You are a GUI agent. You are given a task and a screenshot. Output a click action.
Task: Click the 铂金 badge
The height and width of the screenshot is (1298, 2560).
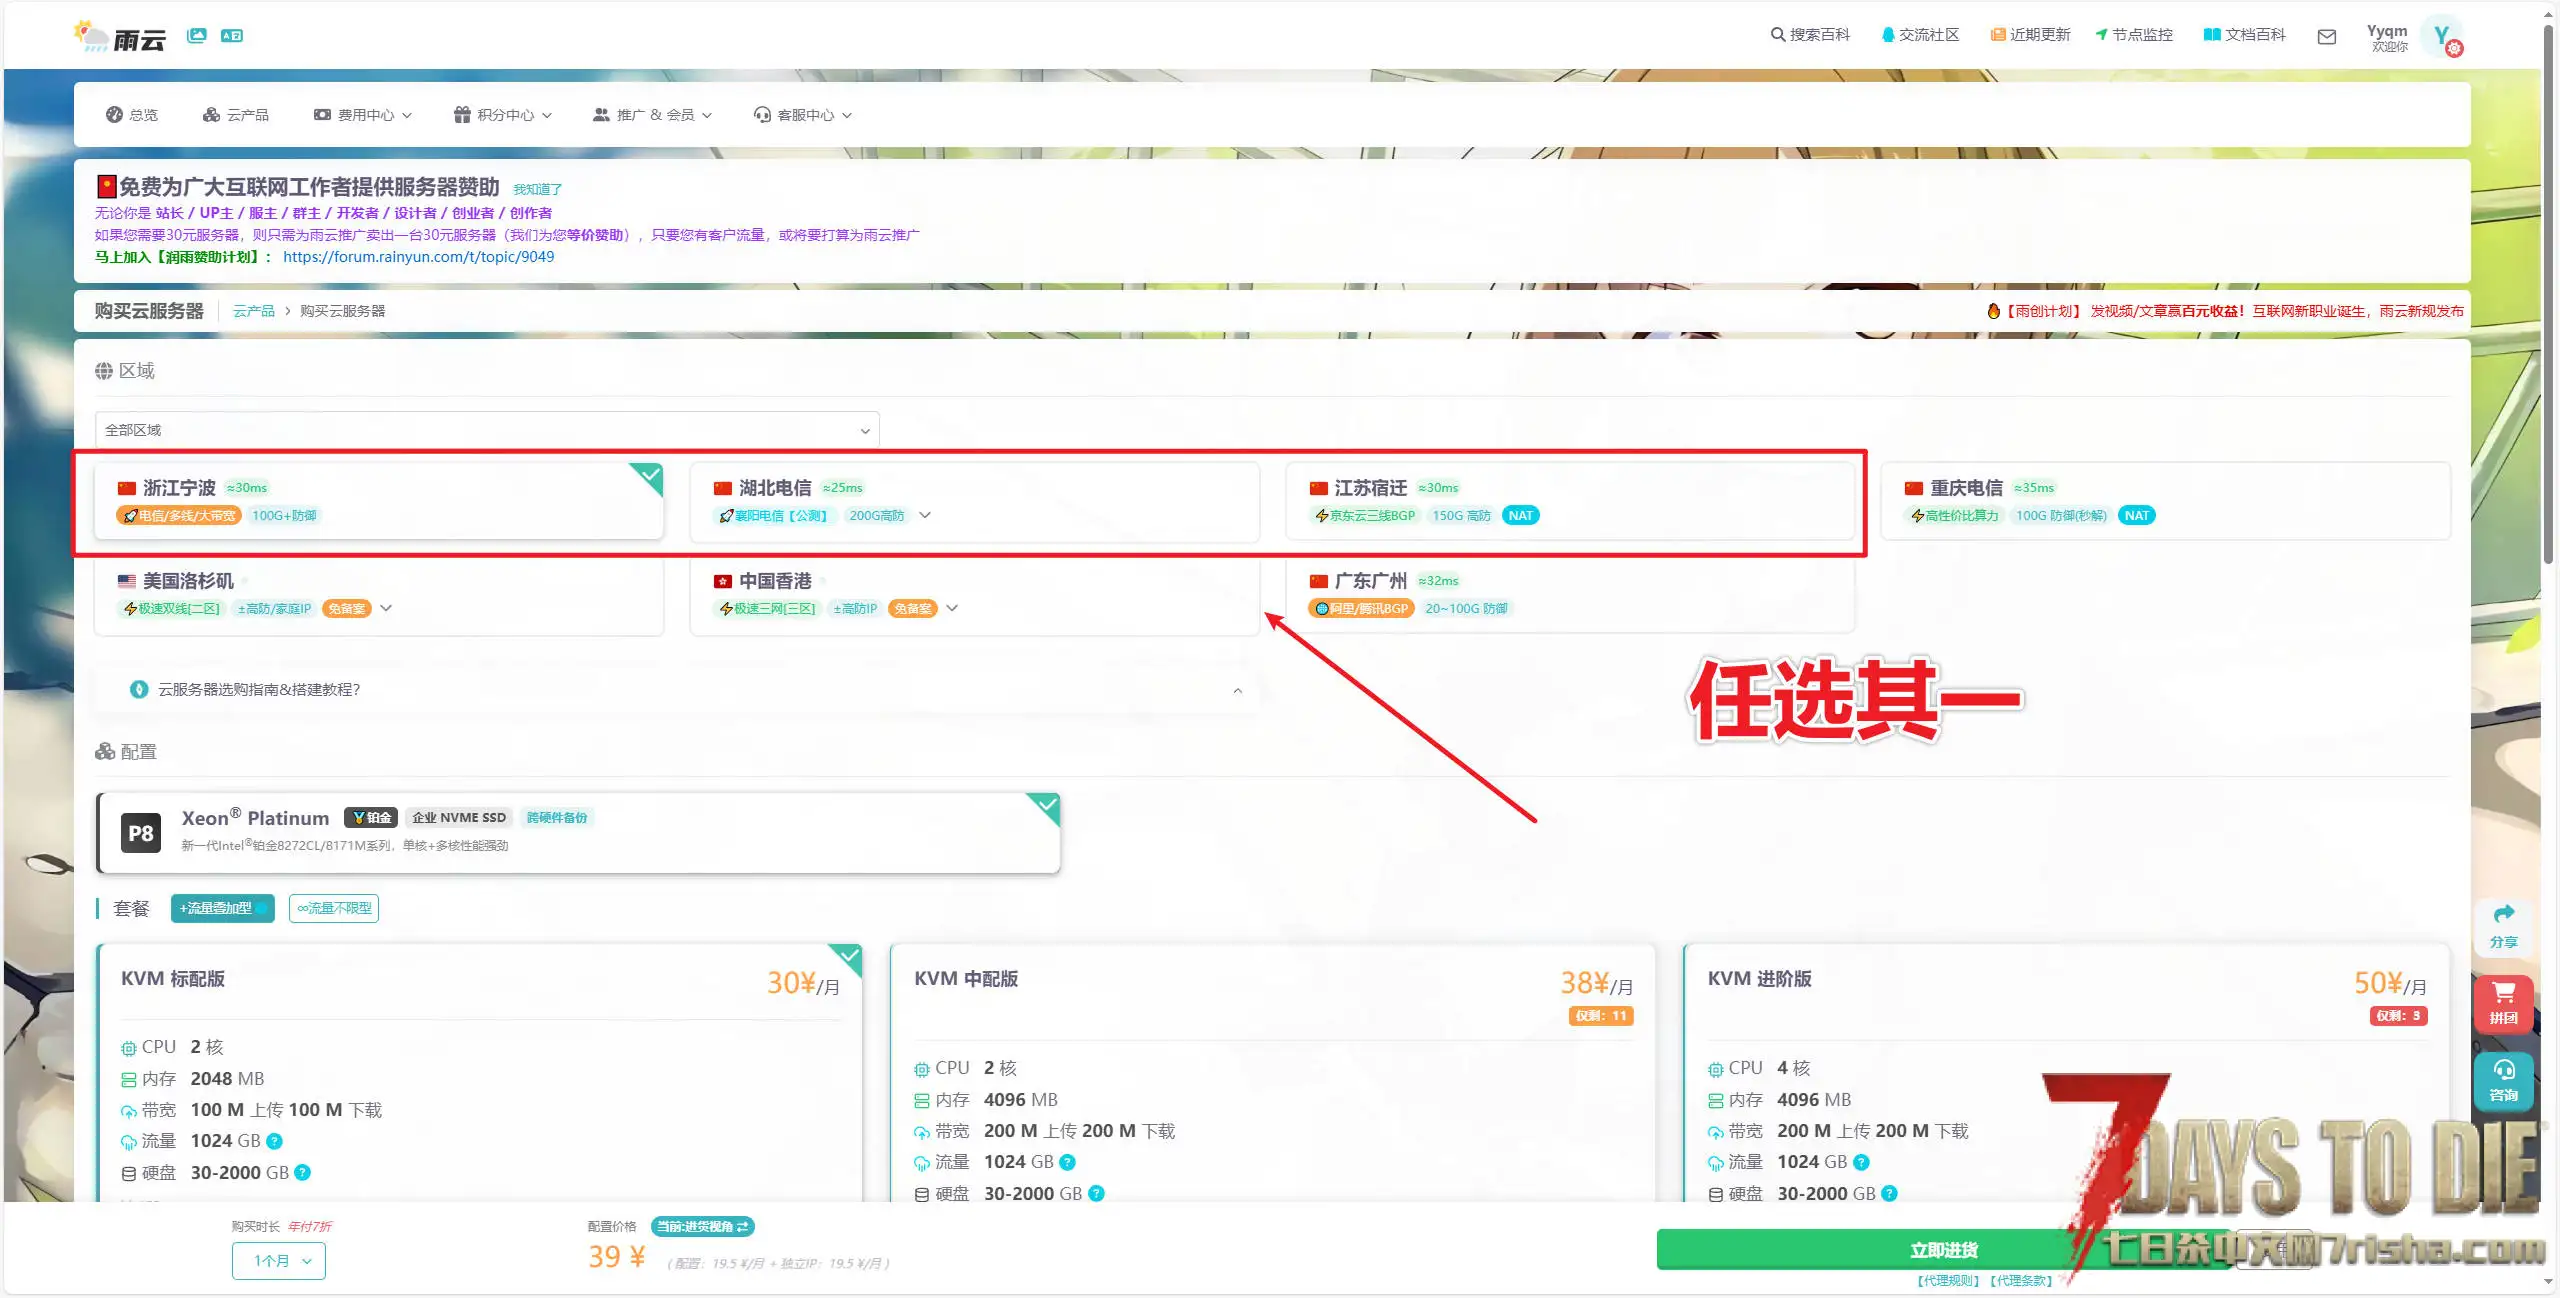[371, 818]
